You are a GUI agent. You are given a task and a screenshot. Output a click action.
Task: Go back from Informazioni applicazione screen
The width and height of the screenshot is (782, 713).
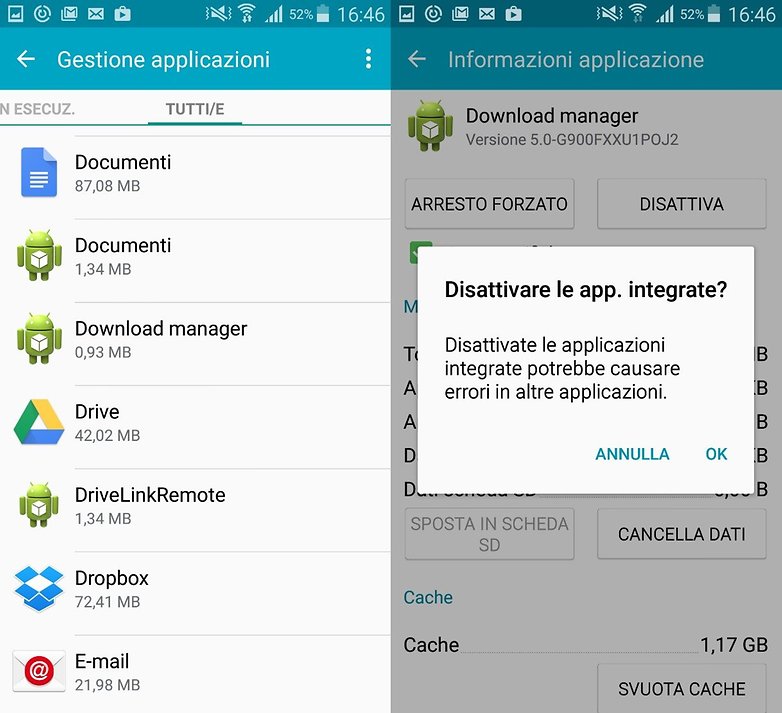pyautogui.click(x=417, y=59)
